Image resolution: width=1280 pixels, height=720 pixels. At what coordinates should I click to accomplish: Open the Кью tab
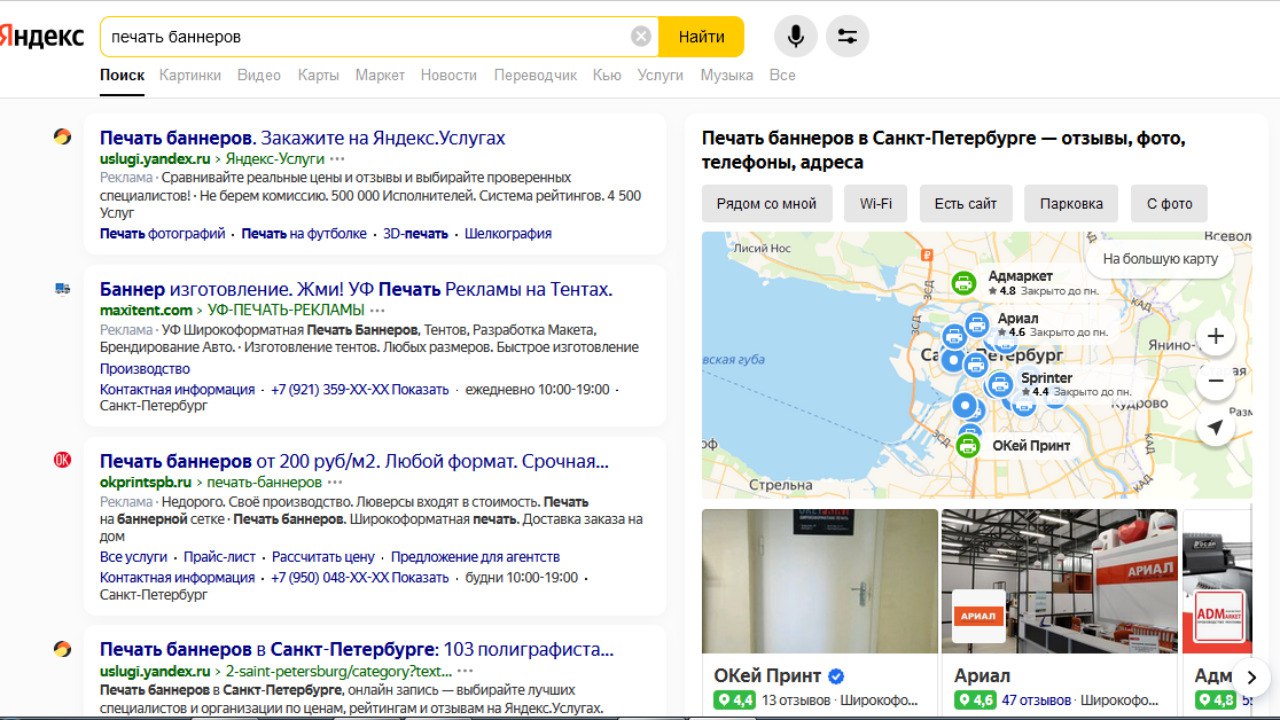pos(607,75)
